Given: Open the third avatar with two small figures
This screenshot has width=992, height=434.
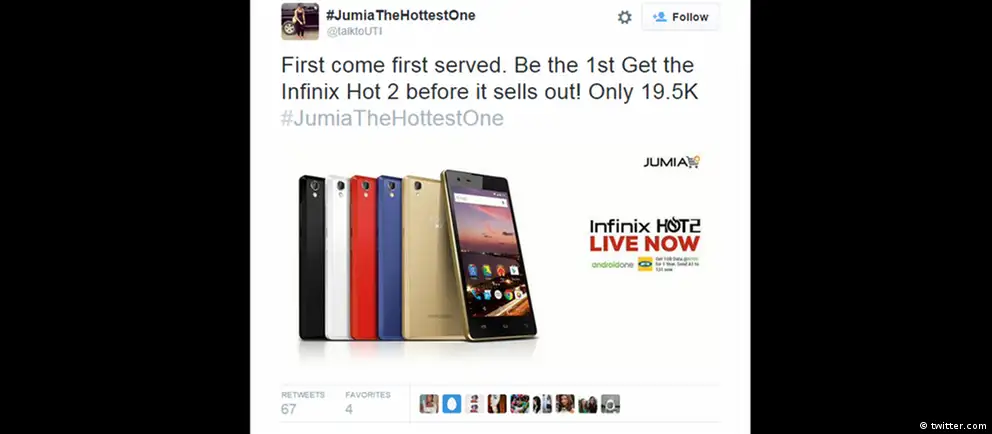Looking at the screenshot, I should click(x=474, y=404).
